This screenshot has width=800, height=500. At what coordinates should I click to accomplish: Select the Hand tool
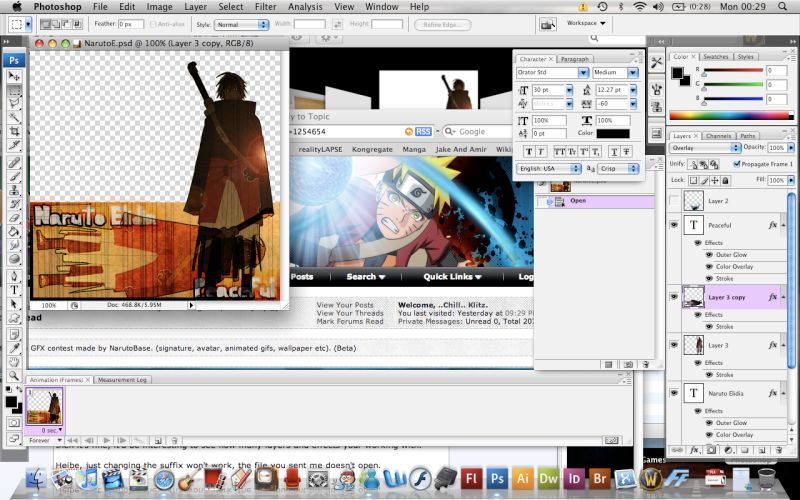pos(14,362)
